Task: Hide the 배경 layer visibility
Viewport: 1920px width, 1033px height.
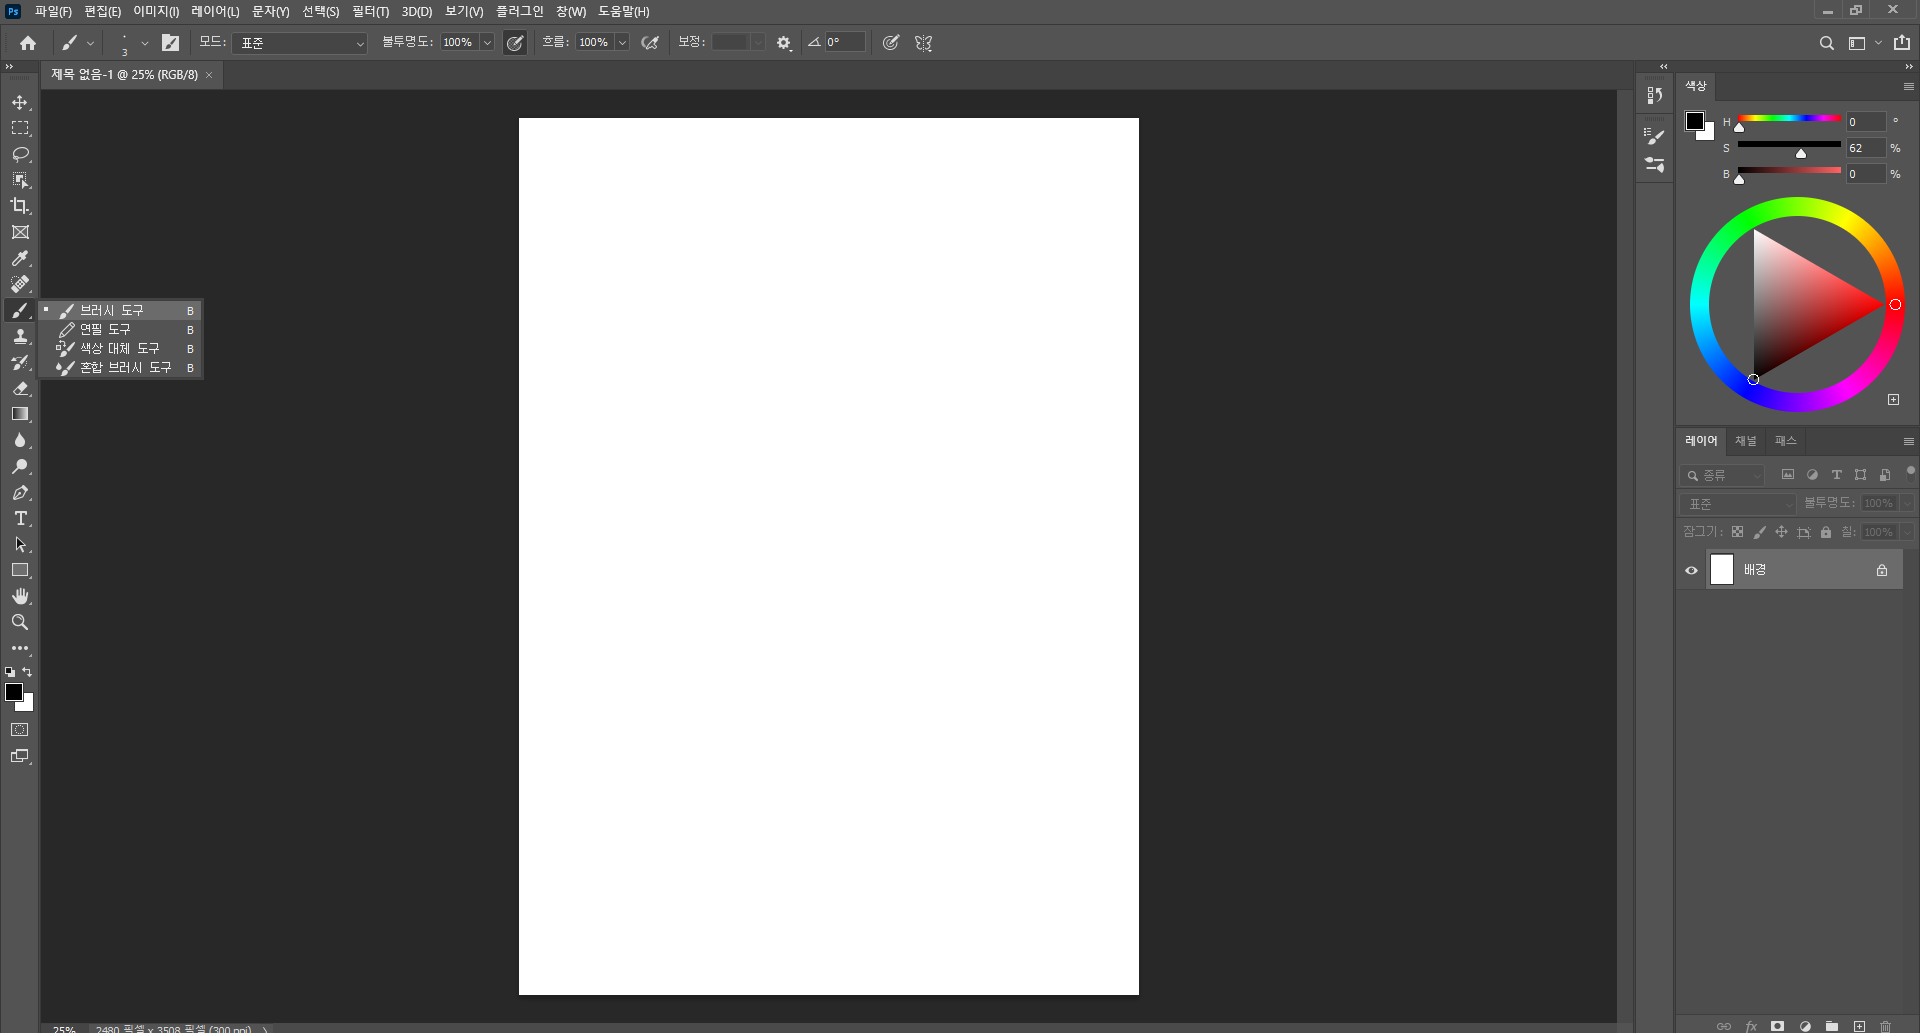Action: pos(1691,569)
